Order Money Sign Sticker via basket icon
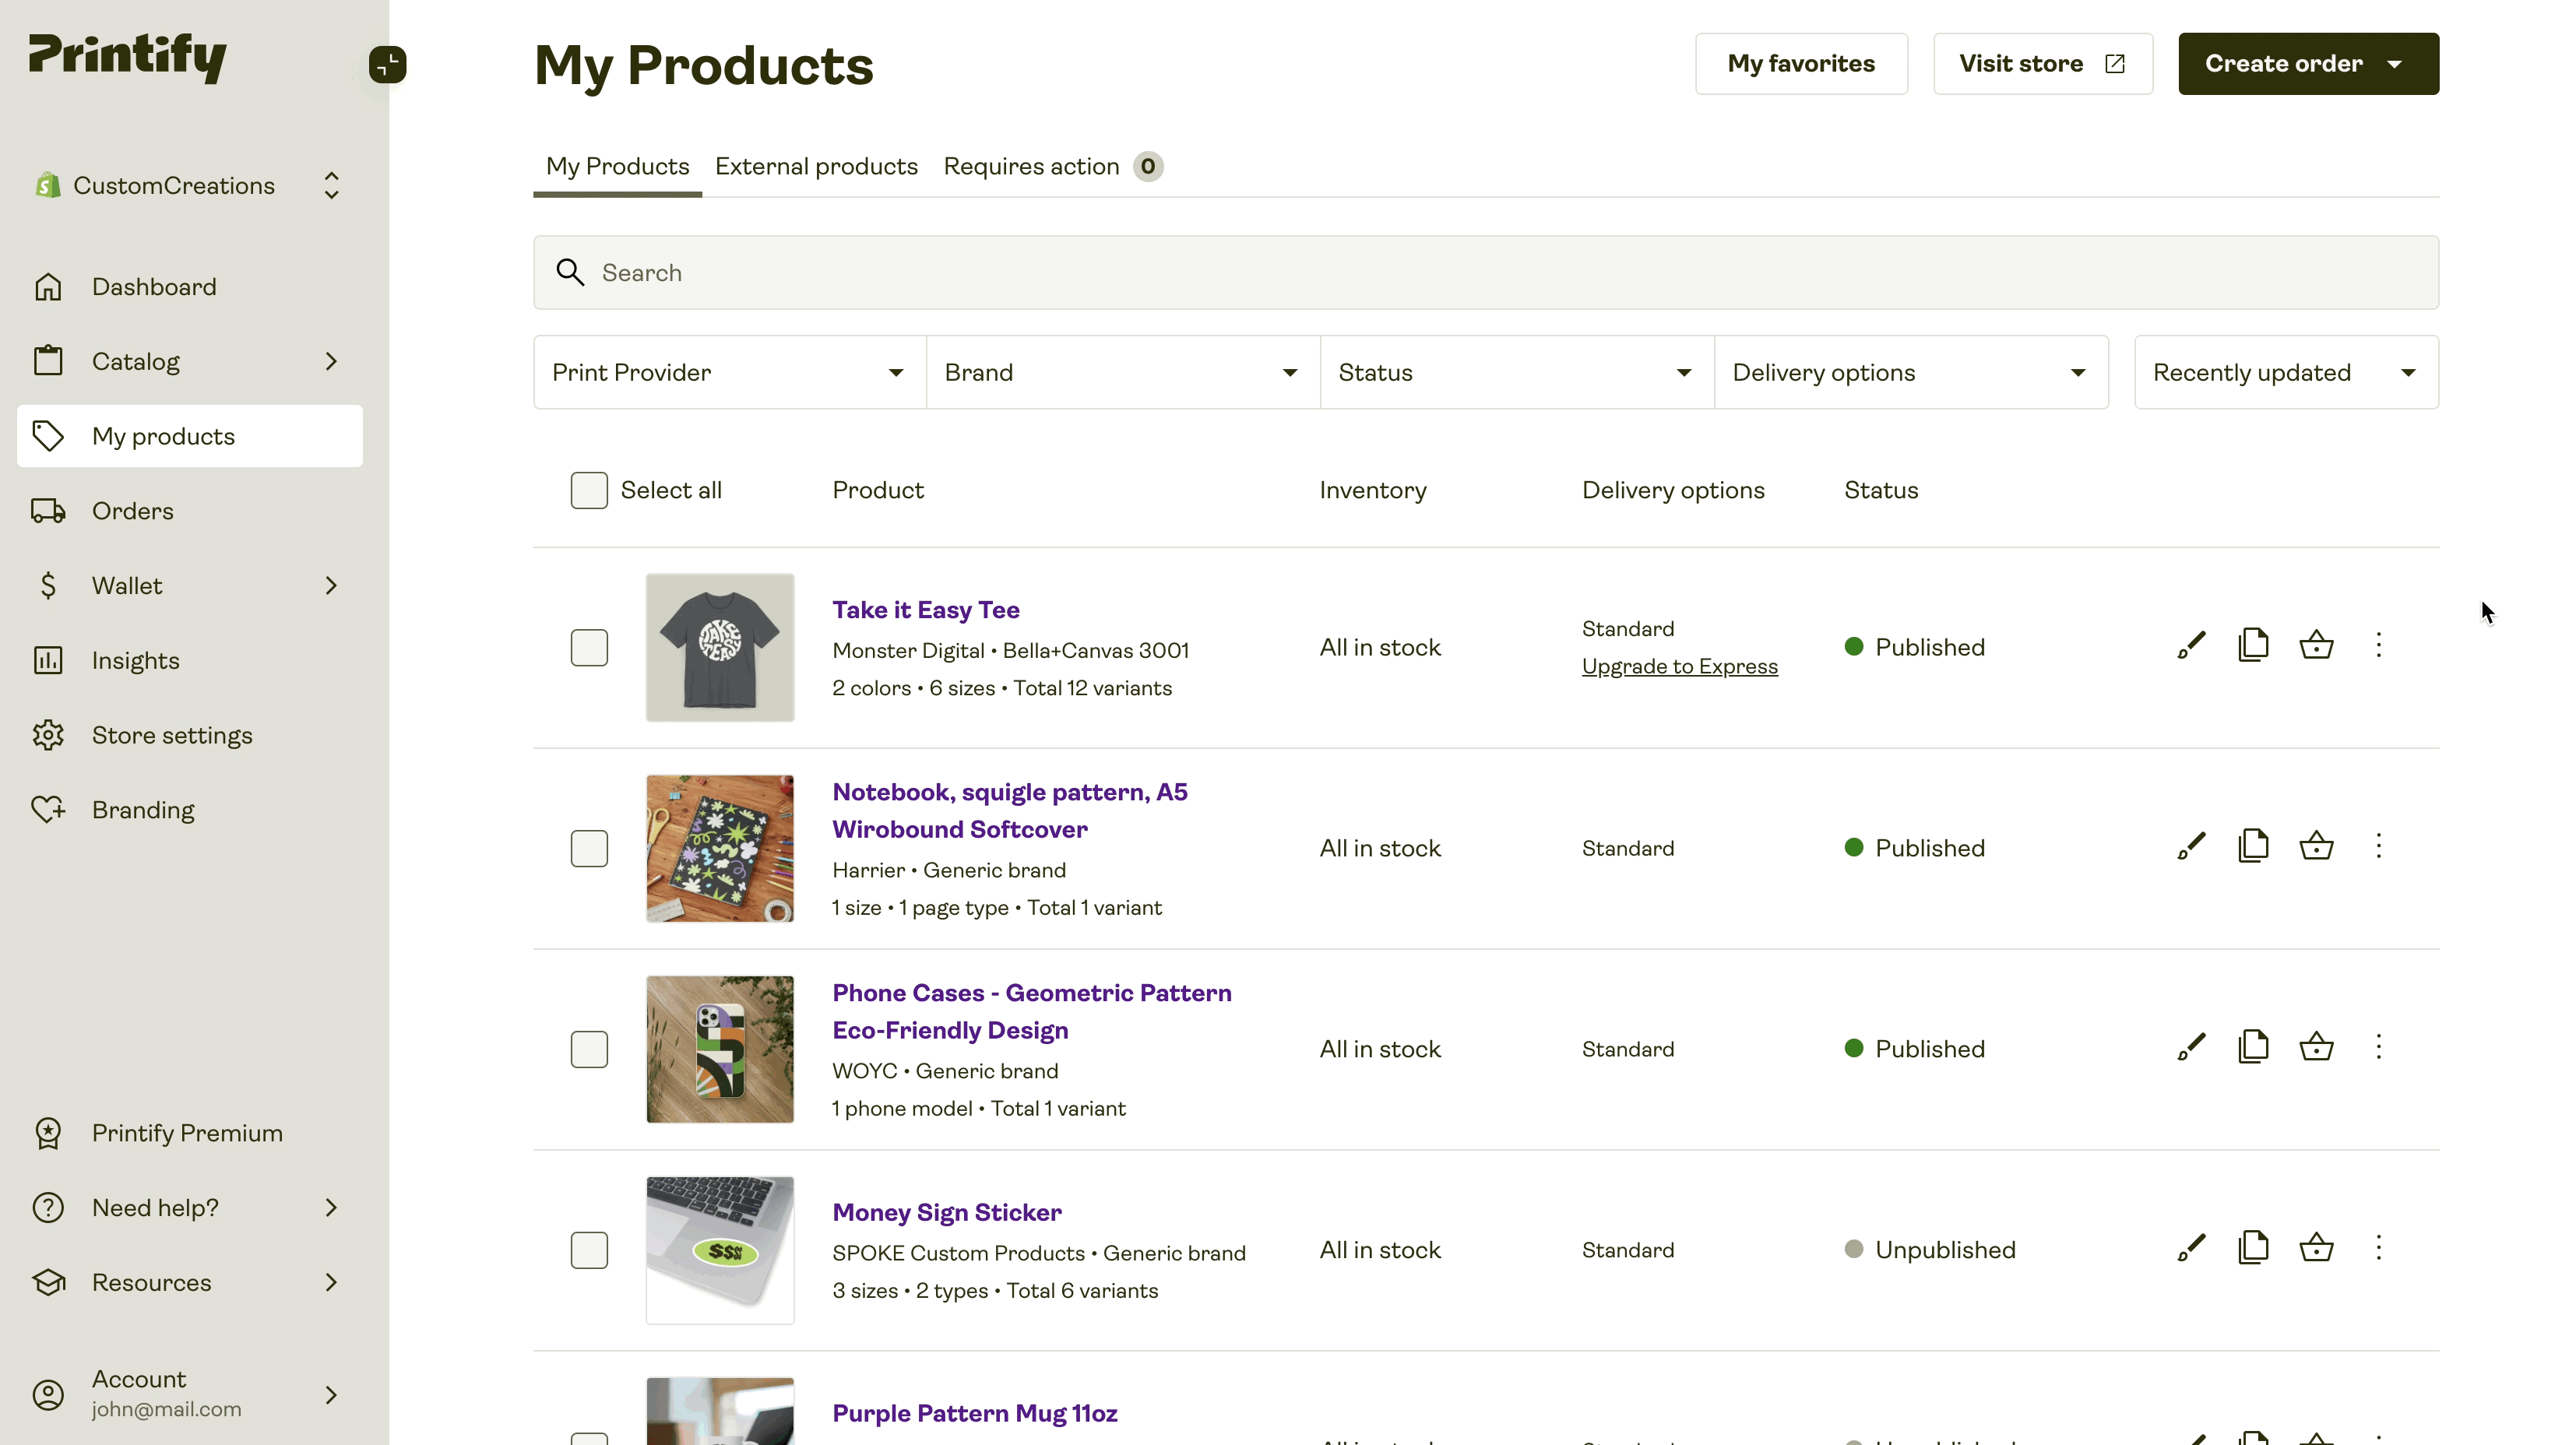 tap(2316, 1249)
